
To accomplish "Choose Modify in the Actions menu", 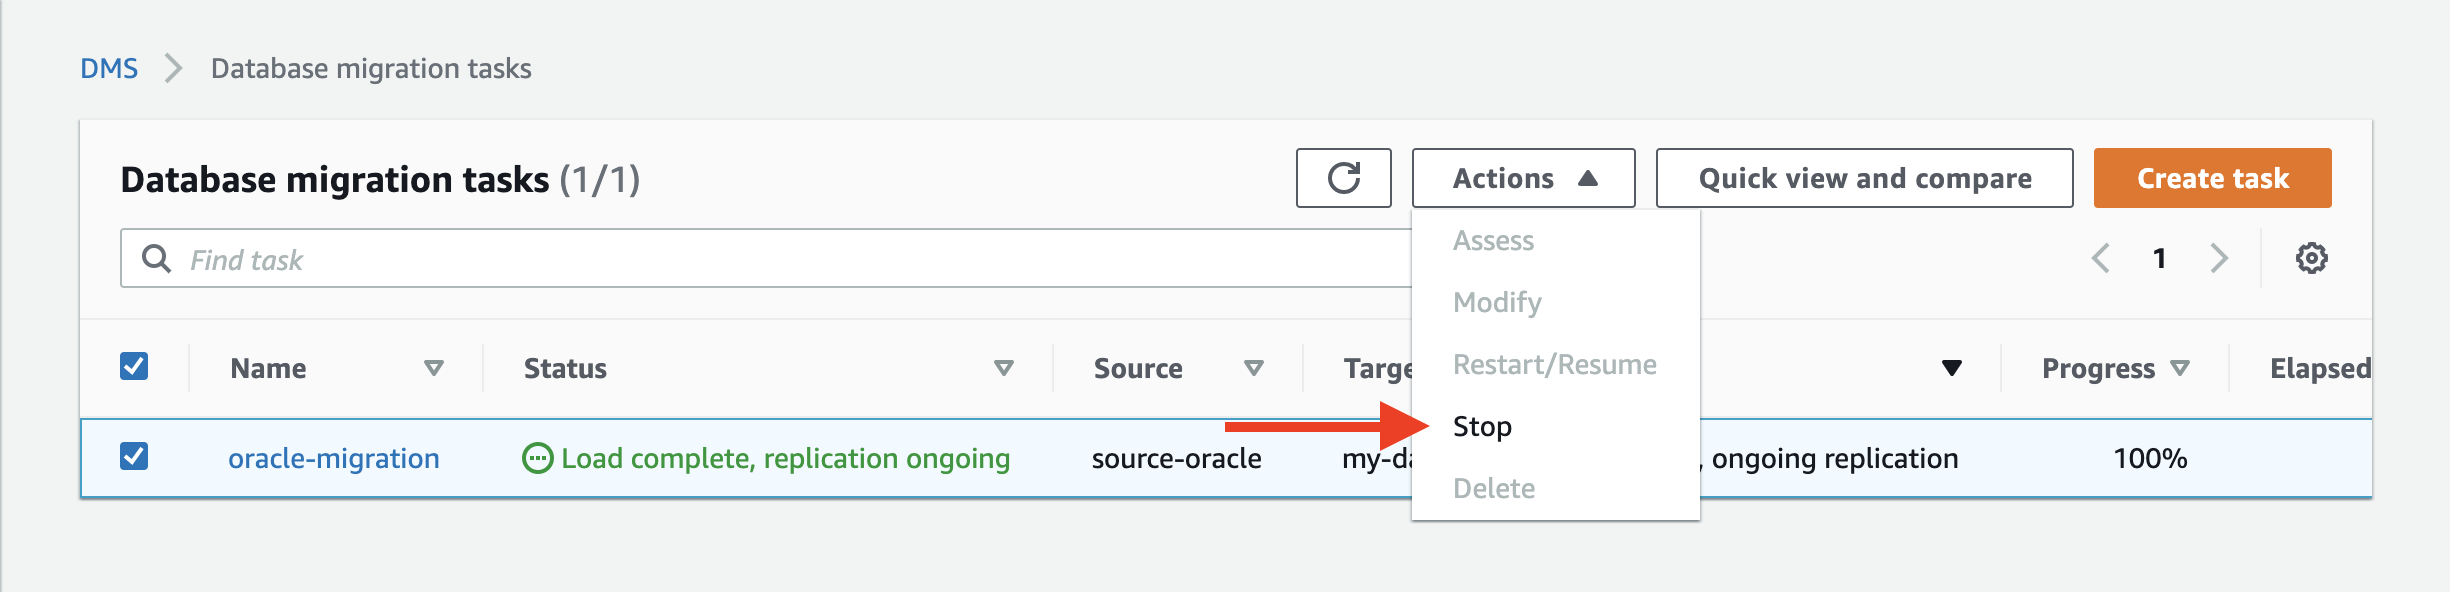I will click(1495, 302).
